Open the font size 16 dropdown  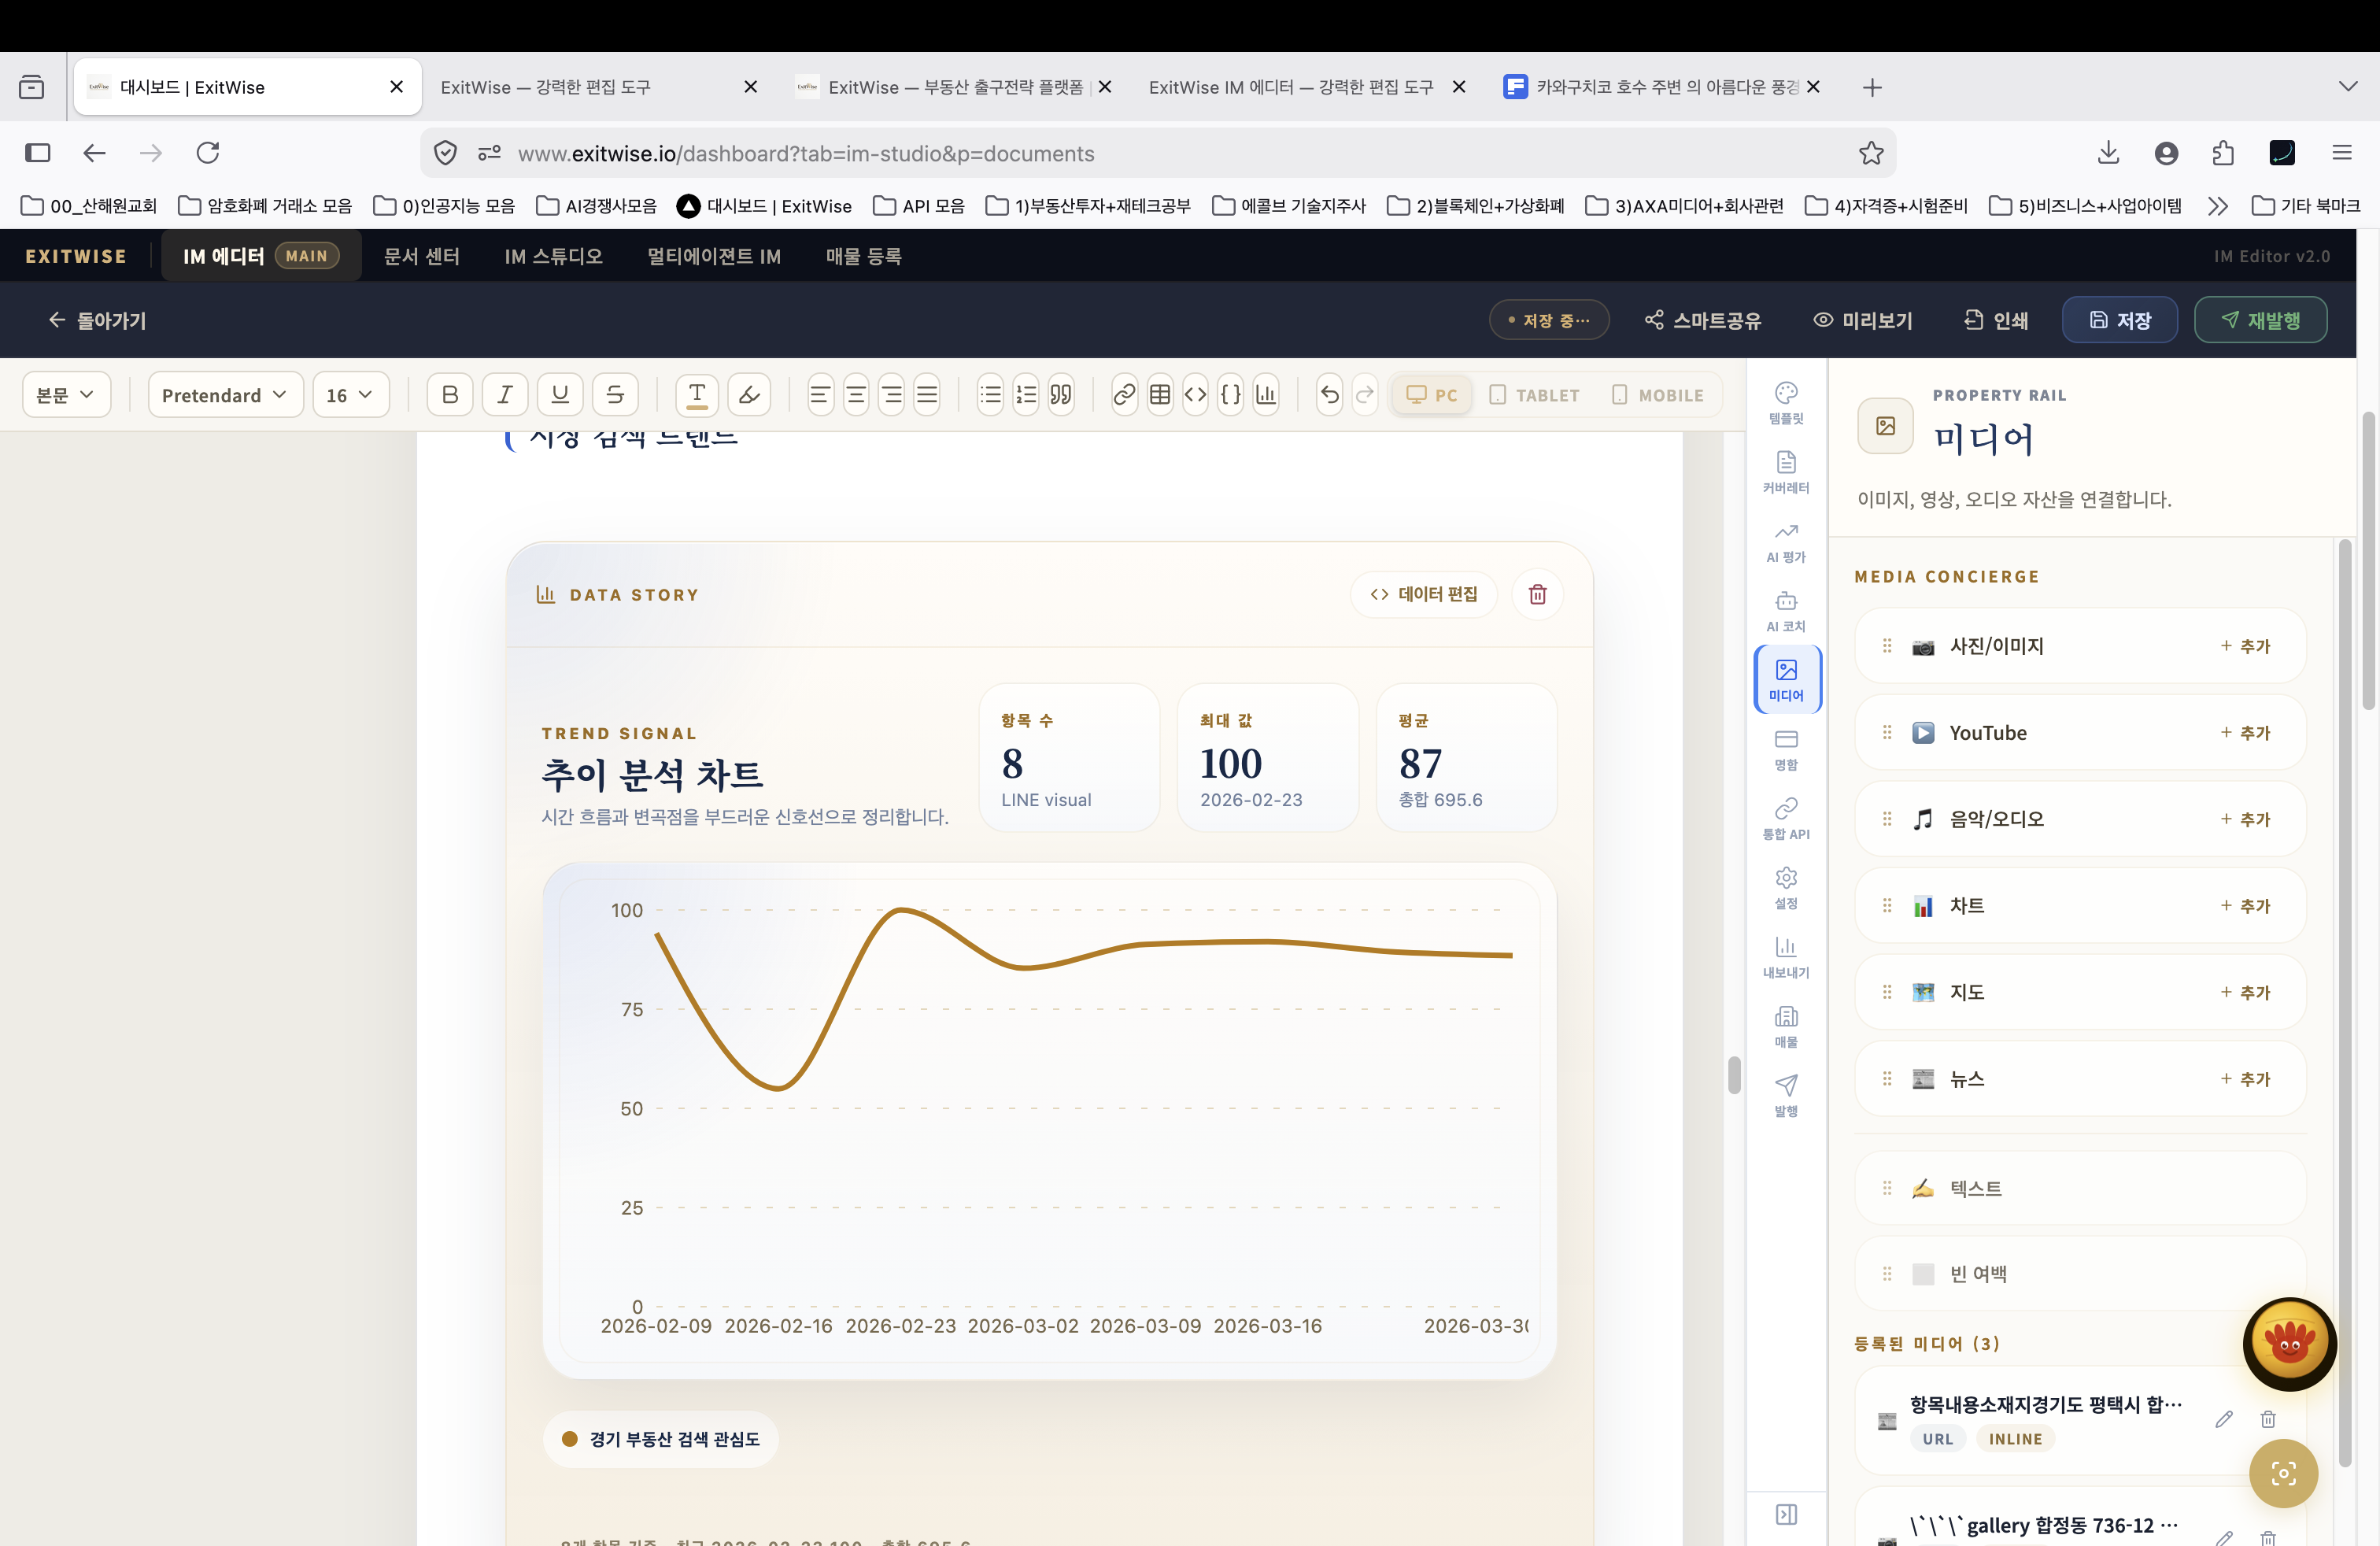[349, 395]
